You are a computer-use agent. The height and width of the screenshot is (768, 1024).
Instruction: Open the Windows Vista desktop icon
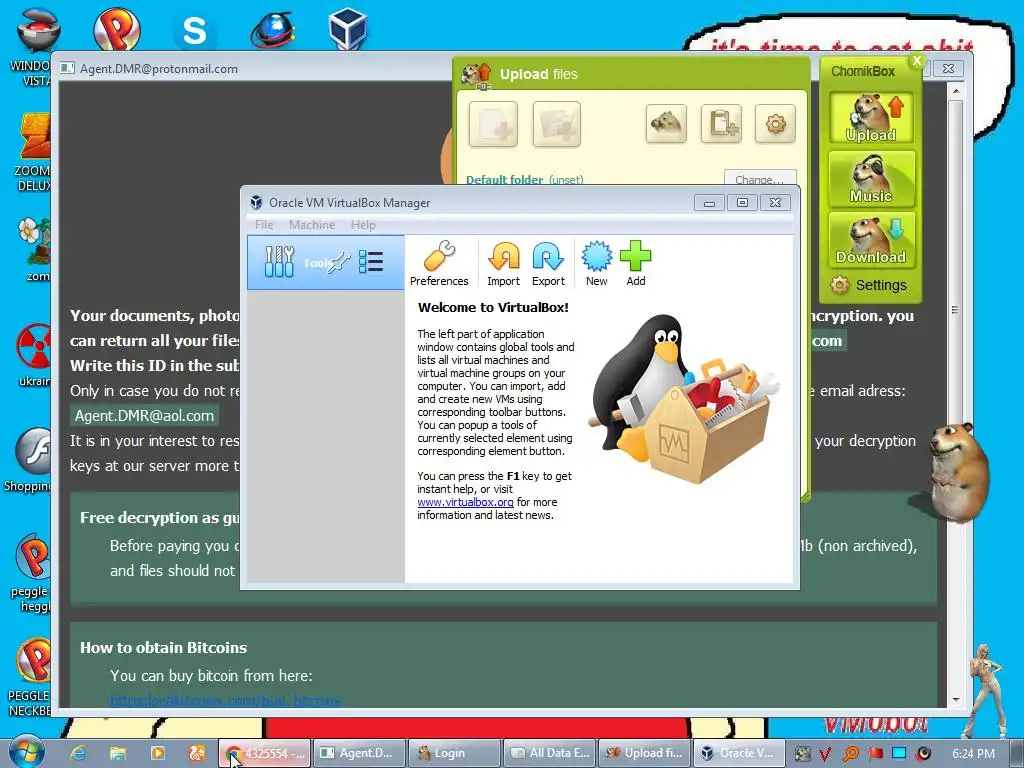(x=36, y=46)
